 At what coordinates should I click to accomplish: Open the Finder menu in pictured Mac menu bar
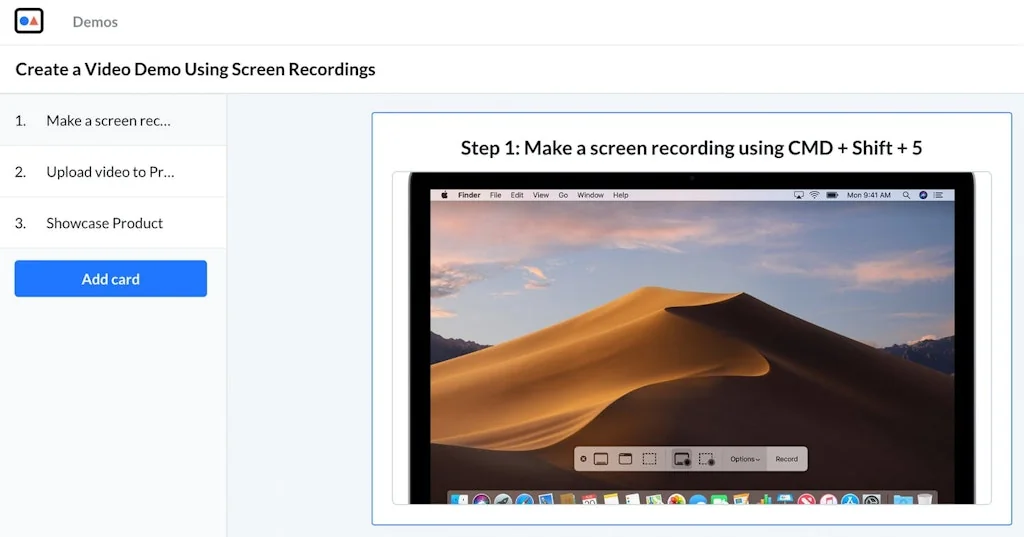pyautogui.click(x=469, y=195)
